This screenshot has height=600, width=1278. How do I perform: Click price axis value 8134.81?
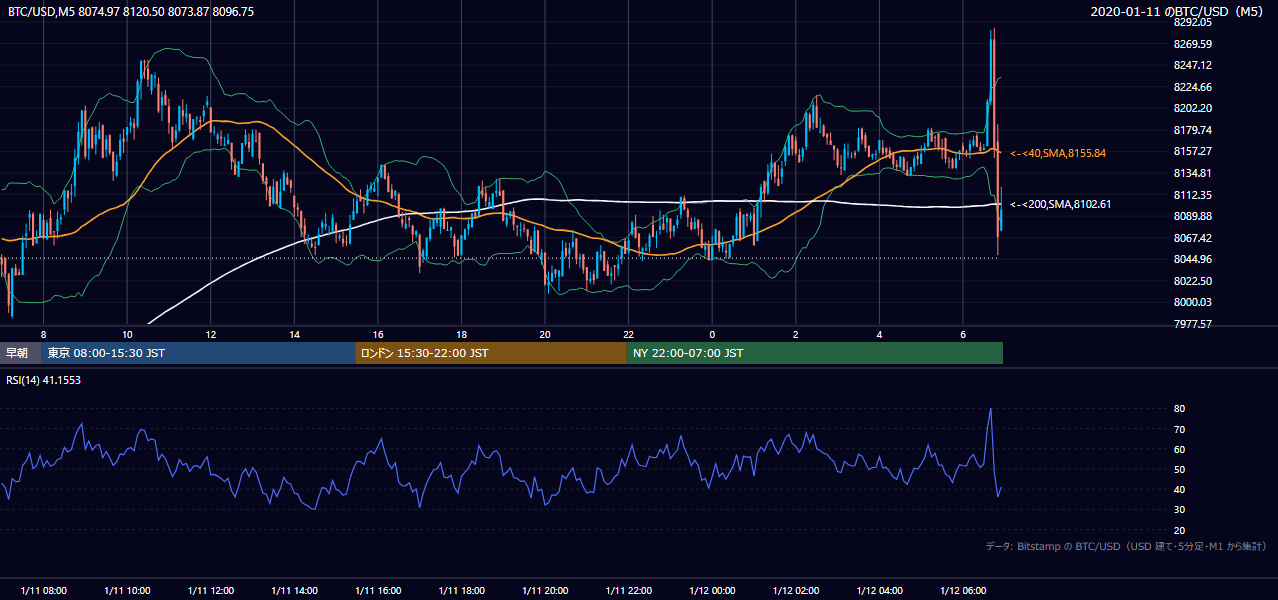1193,173
